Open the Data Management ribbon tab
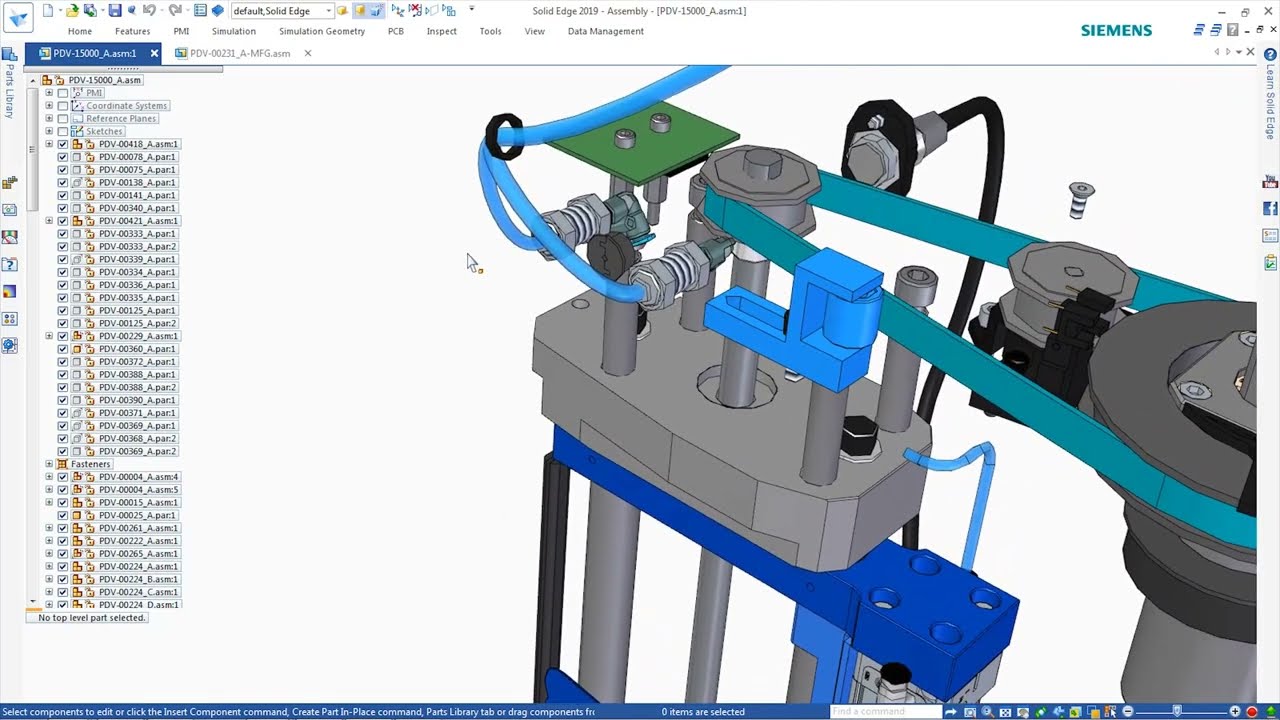Image resolution: width=1280 pixels, height=720 pixels. coord(606,31)
